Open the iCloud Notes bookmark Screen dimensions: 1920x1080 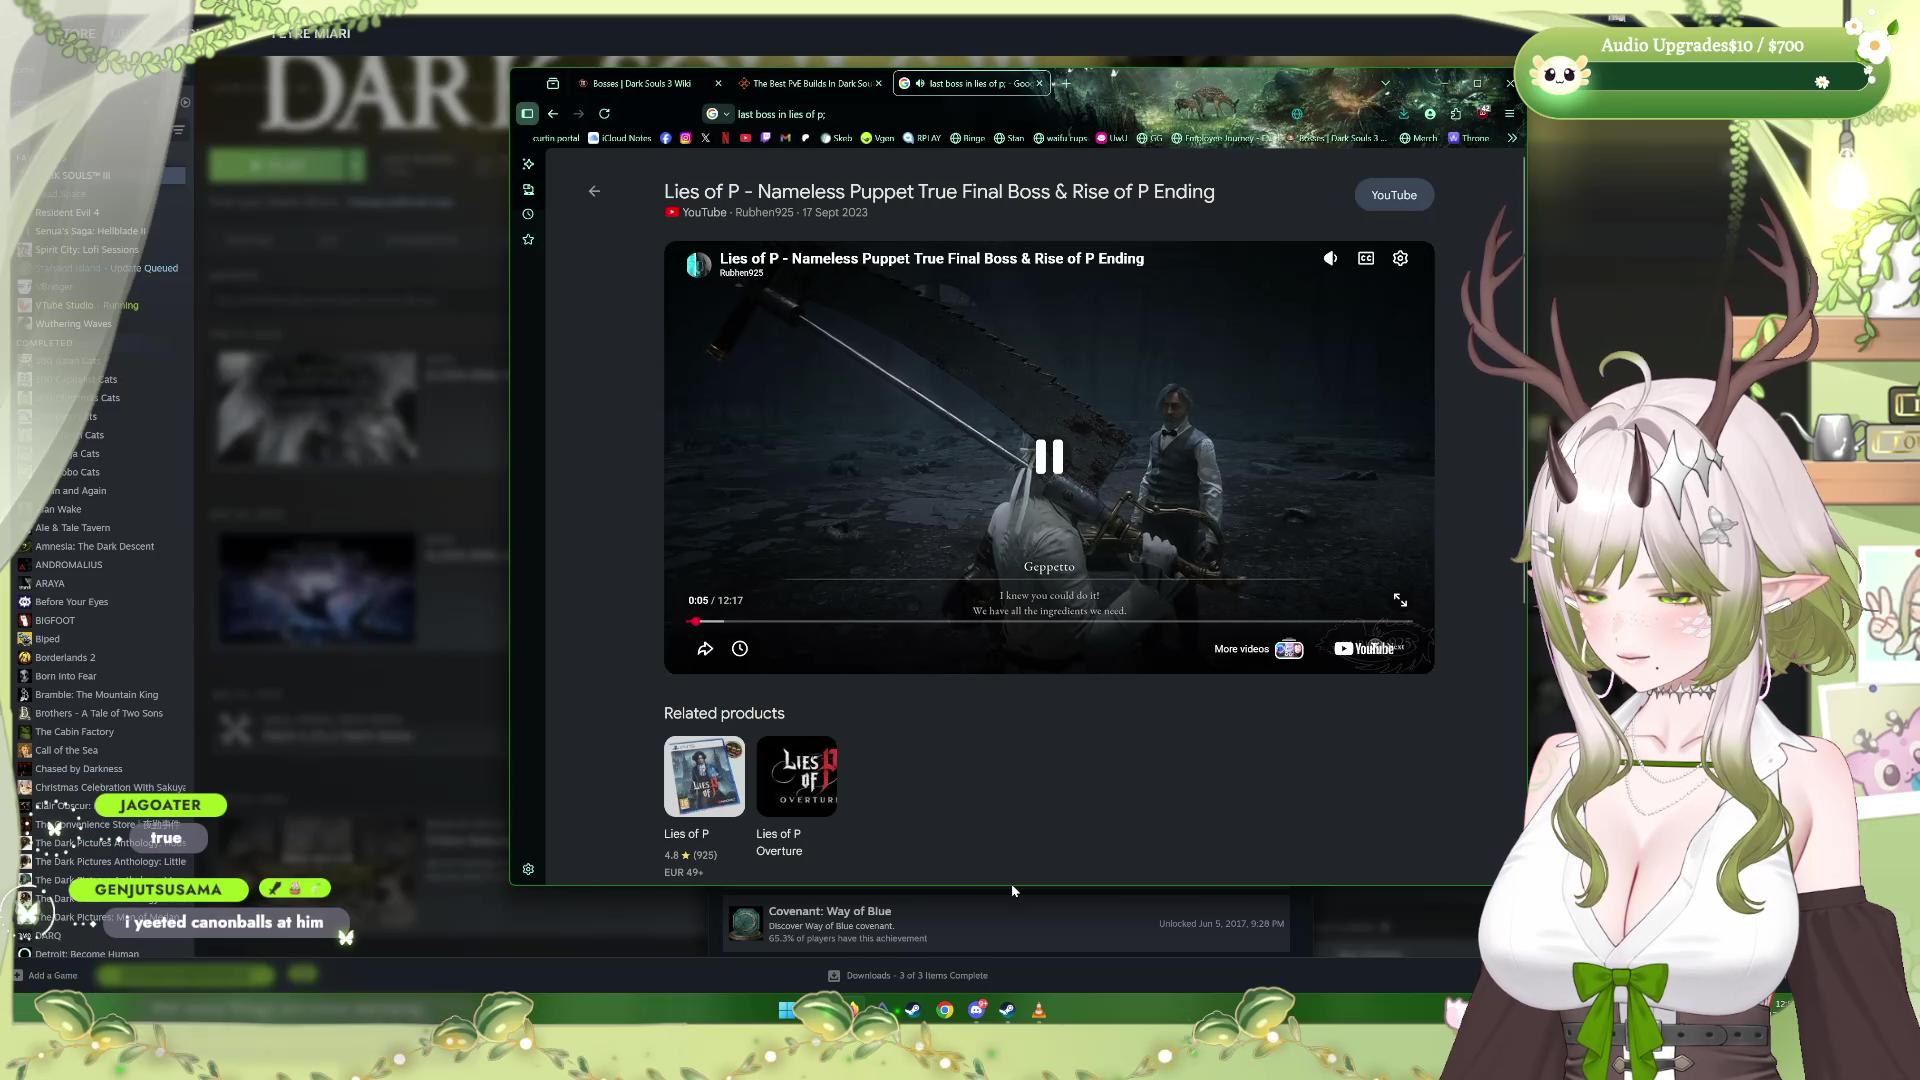620,138
